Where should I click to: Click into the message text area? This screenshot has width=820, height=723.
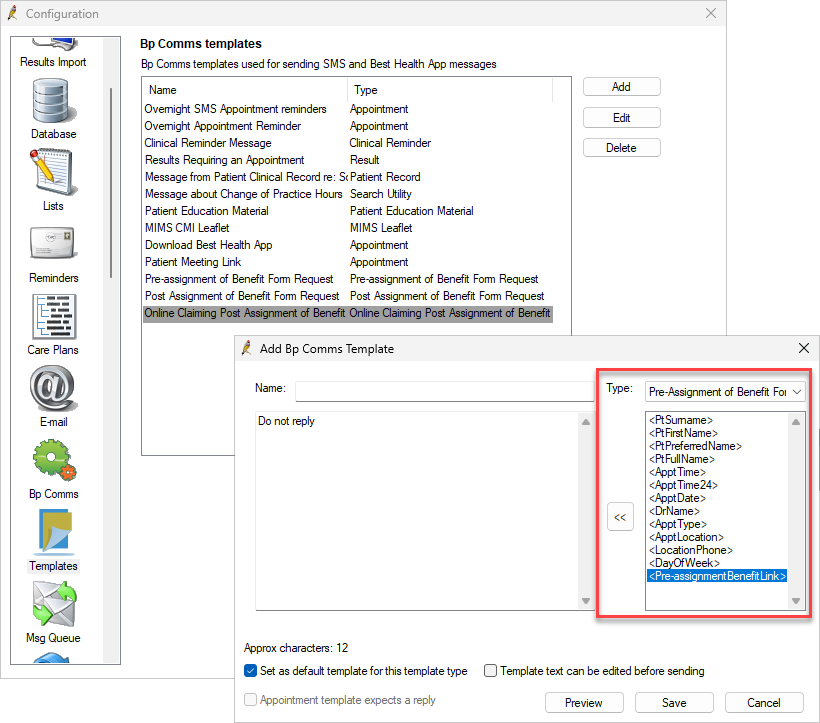pyautogui.click(x=417, y=511)
